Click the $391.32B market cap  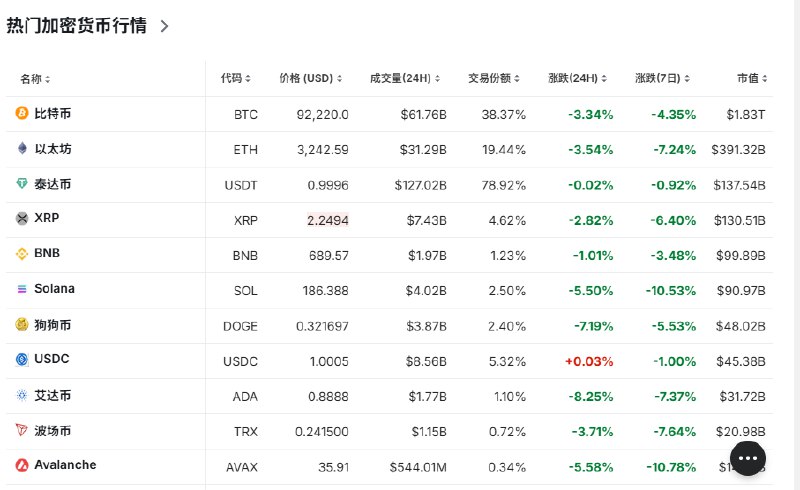point(738,150)
